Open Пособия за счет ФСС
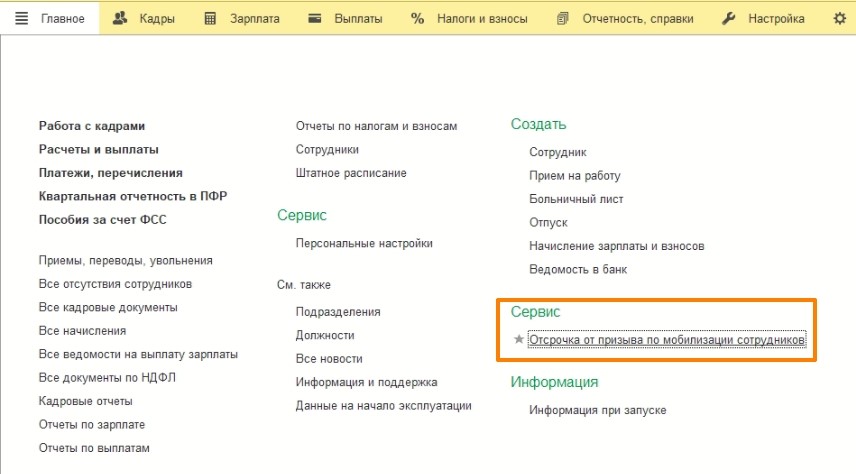 (102, 220)
